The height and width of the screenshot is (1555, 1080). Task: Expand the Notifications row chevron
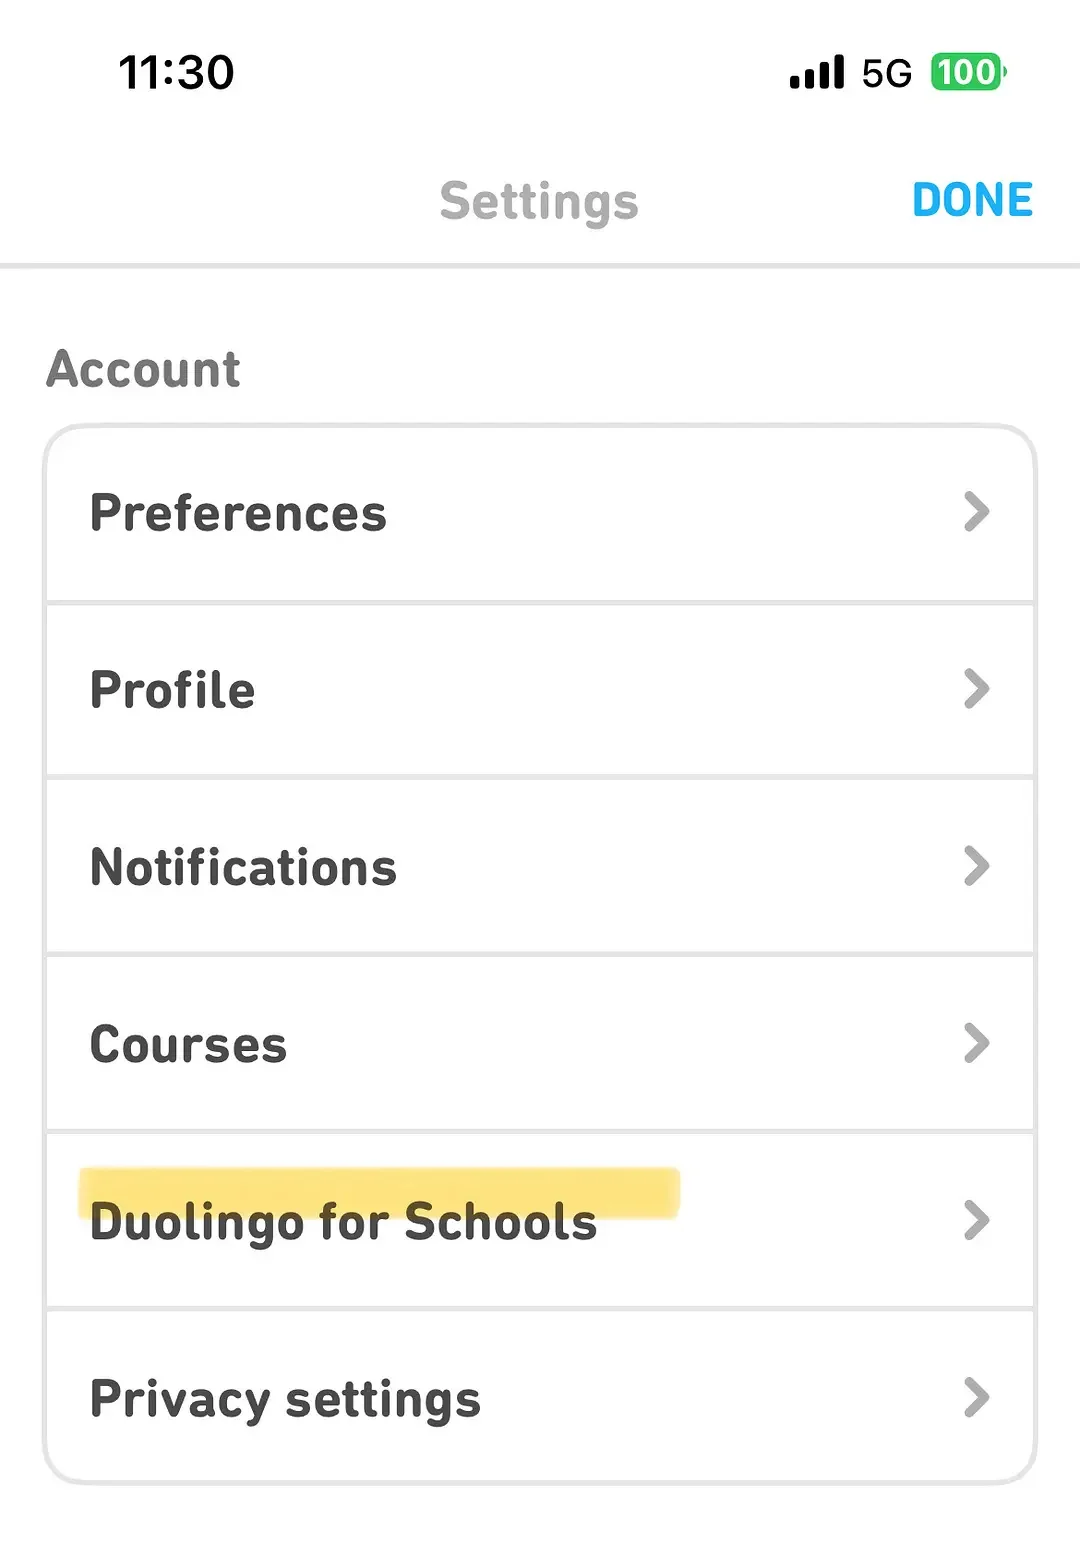pyautogui.click(x=976, y=866)
